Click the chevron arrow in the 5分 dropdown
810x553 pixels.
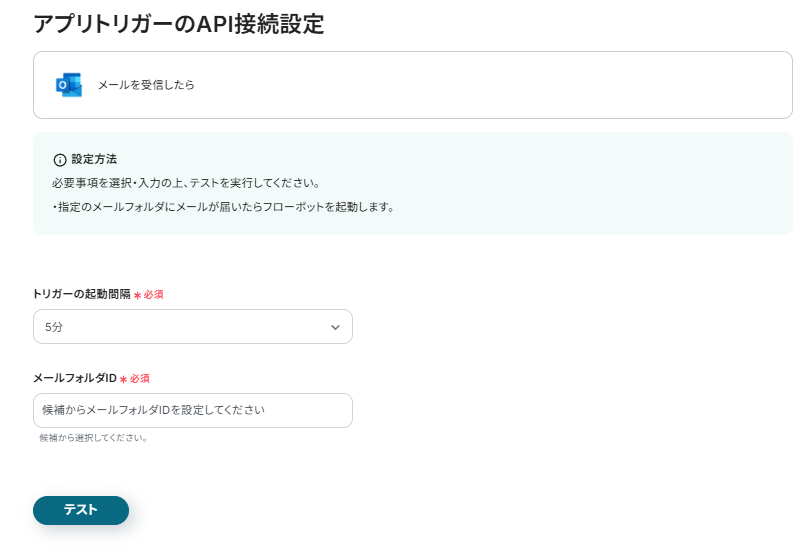tap(335, 327)
